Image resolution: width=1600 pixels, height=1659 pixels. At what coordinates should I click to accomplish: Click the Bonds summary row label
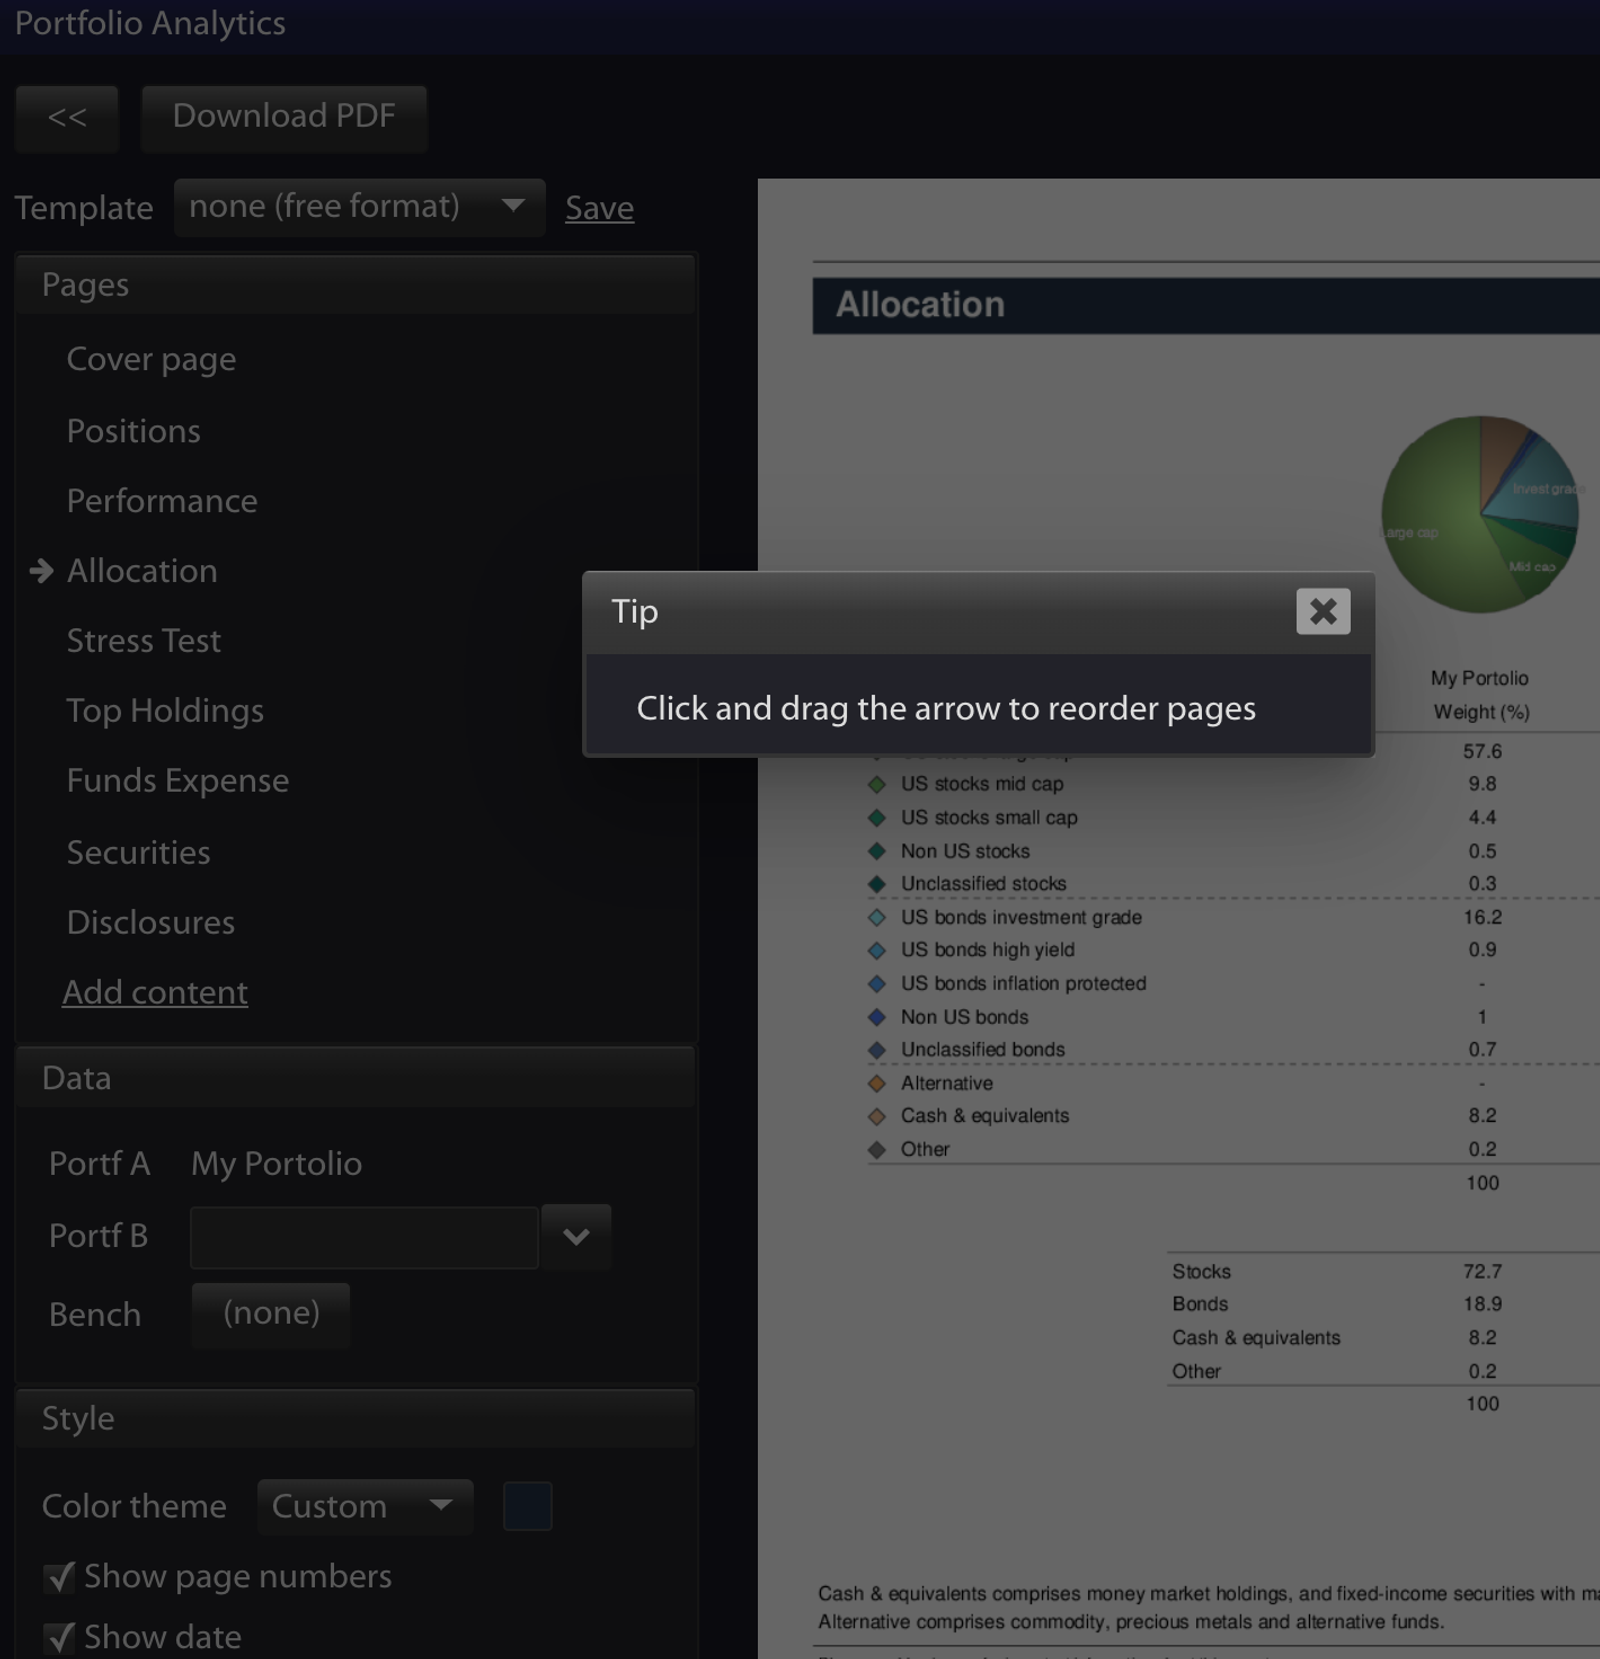coord(1200,1304)
